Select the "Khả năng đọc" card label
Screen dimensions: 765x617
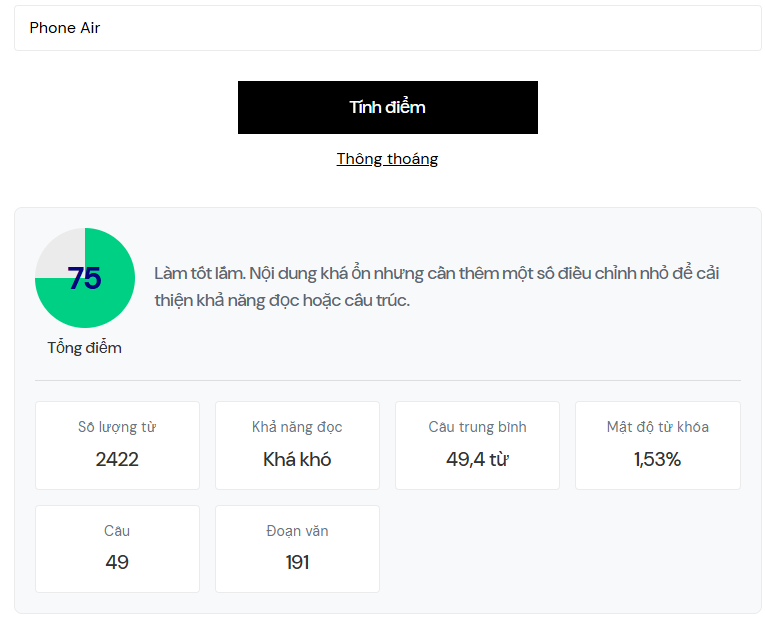tap(297, 427)
